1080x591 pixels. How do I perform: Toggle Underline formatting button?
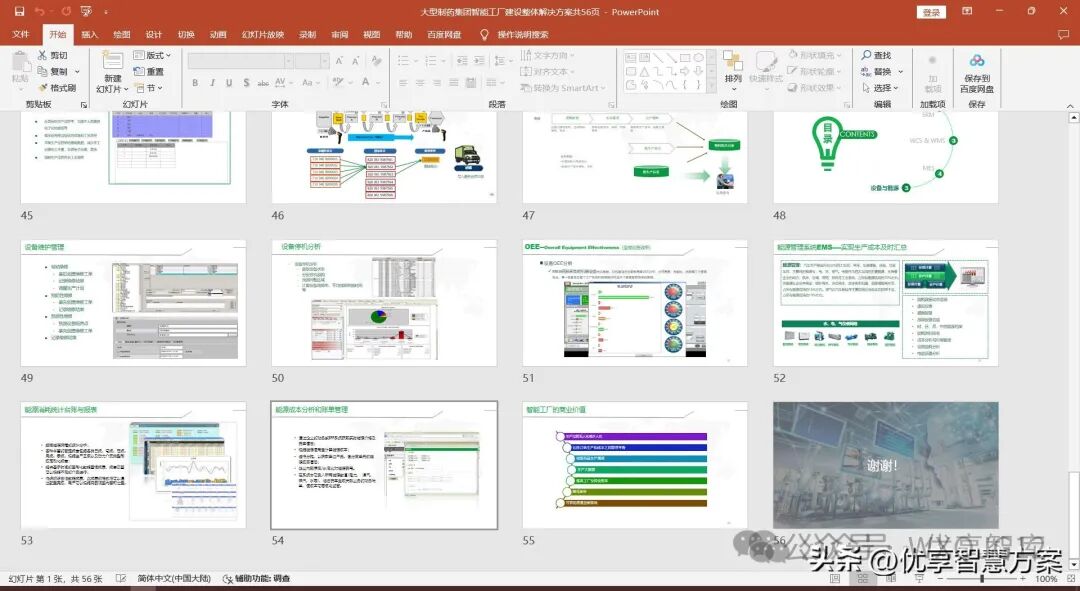pos(229,83)
